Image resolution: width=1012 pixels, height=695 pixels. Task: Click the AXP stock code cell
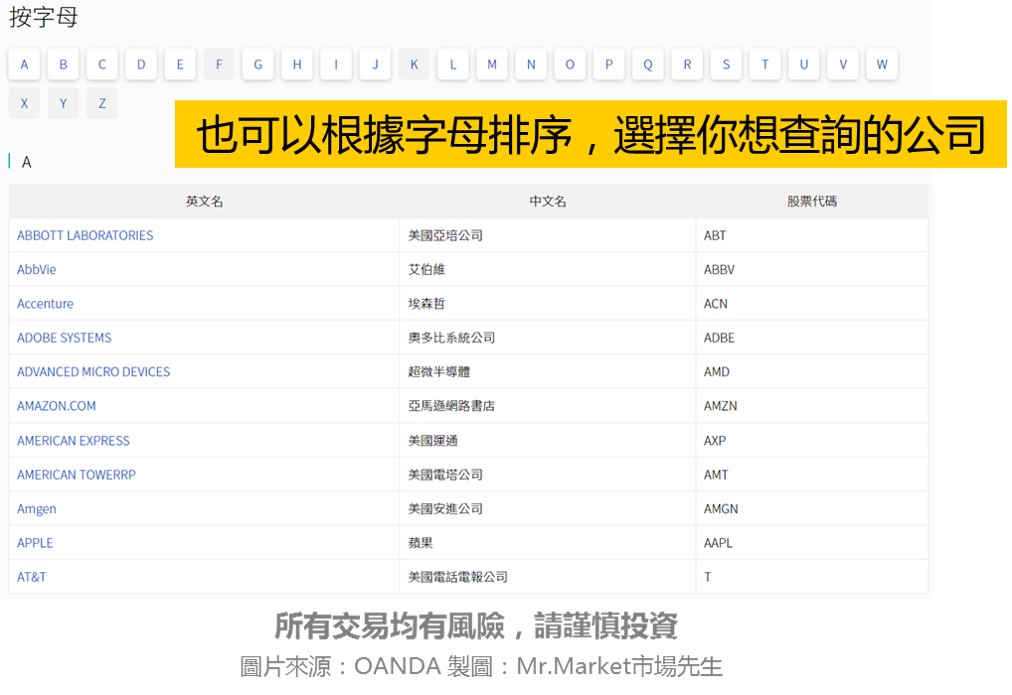(x=812, y=441)
